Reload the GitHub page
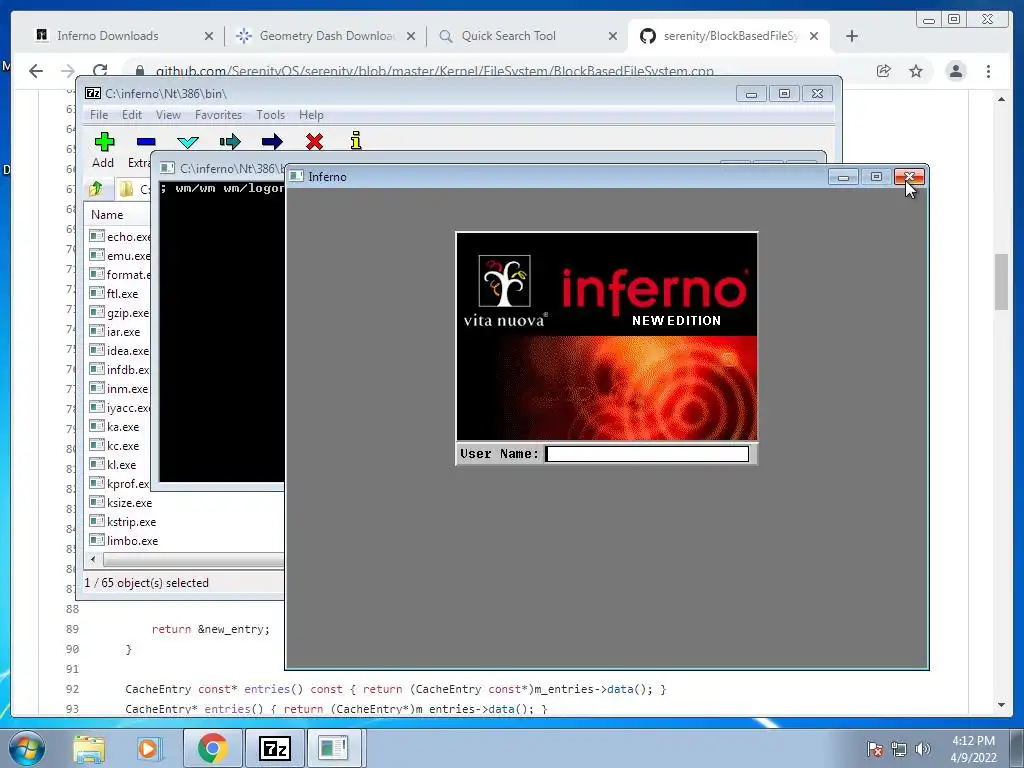This screenshot has height=768, width=1024. [100, 71]
